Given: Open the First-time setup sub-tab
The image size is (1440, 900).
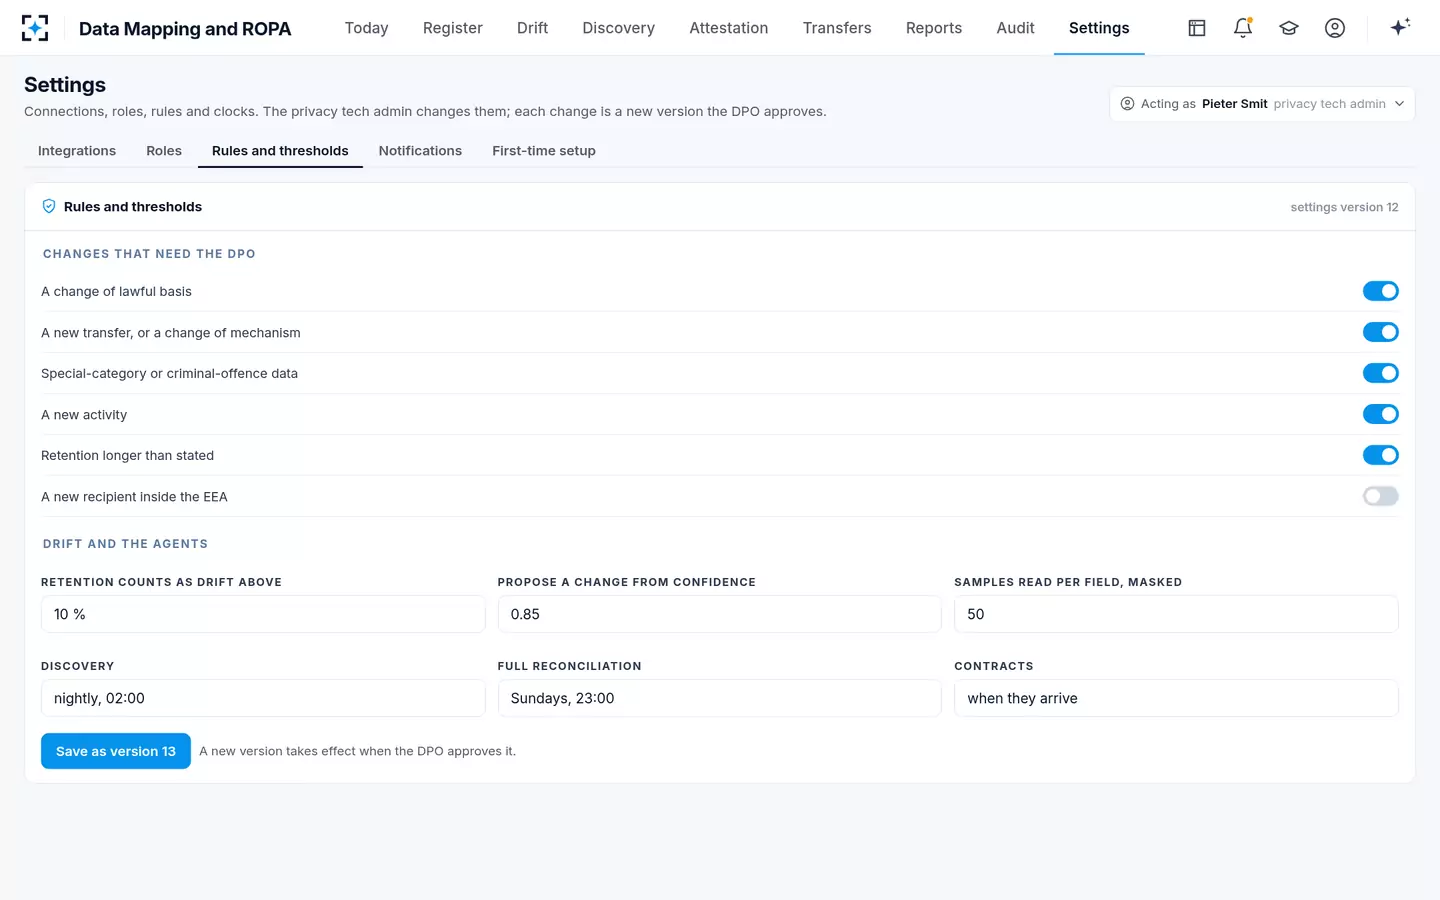Looking at the screenshot, I should [544, 151].
